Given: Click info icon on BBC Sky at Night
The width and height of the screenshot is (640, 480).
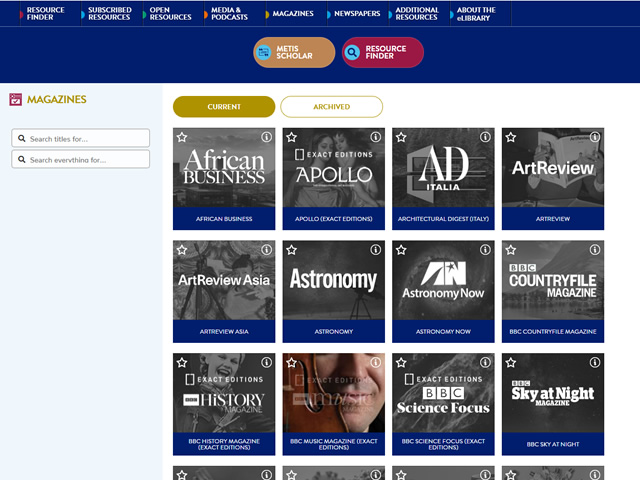Looking at the screenshot, I should tap(595, 362).
